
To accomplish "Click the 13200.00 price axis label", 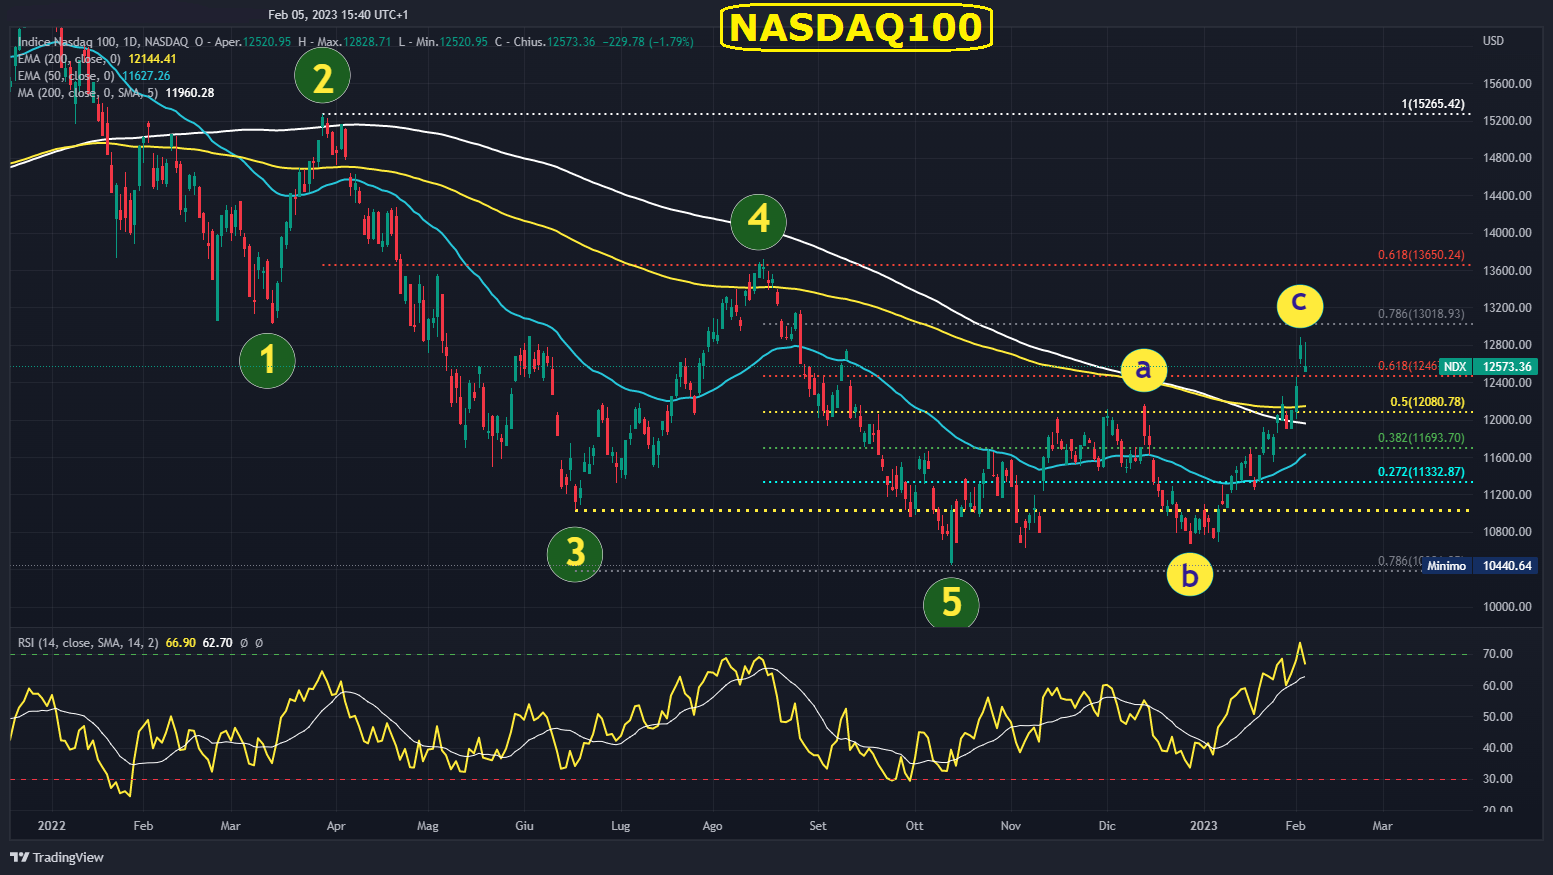I will 1507,308.
